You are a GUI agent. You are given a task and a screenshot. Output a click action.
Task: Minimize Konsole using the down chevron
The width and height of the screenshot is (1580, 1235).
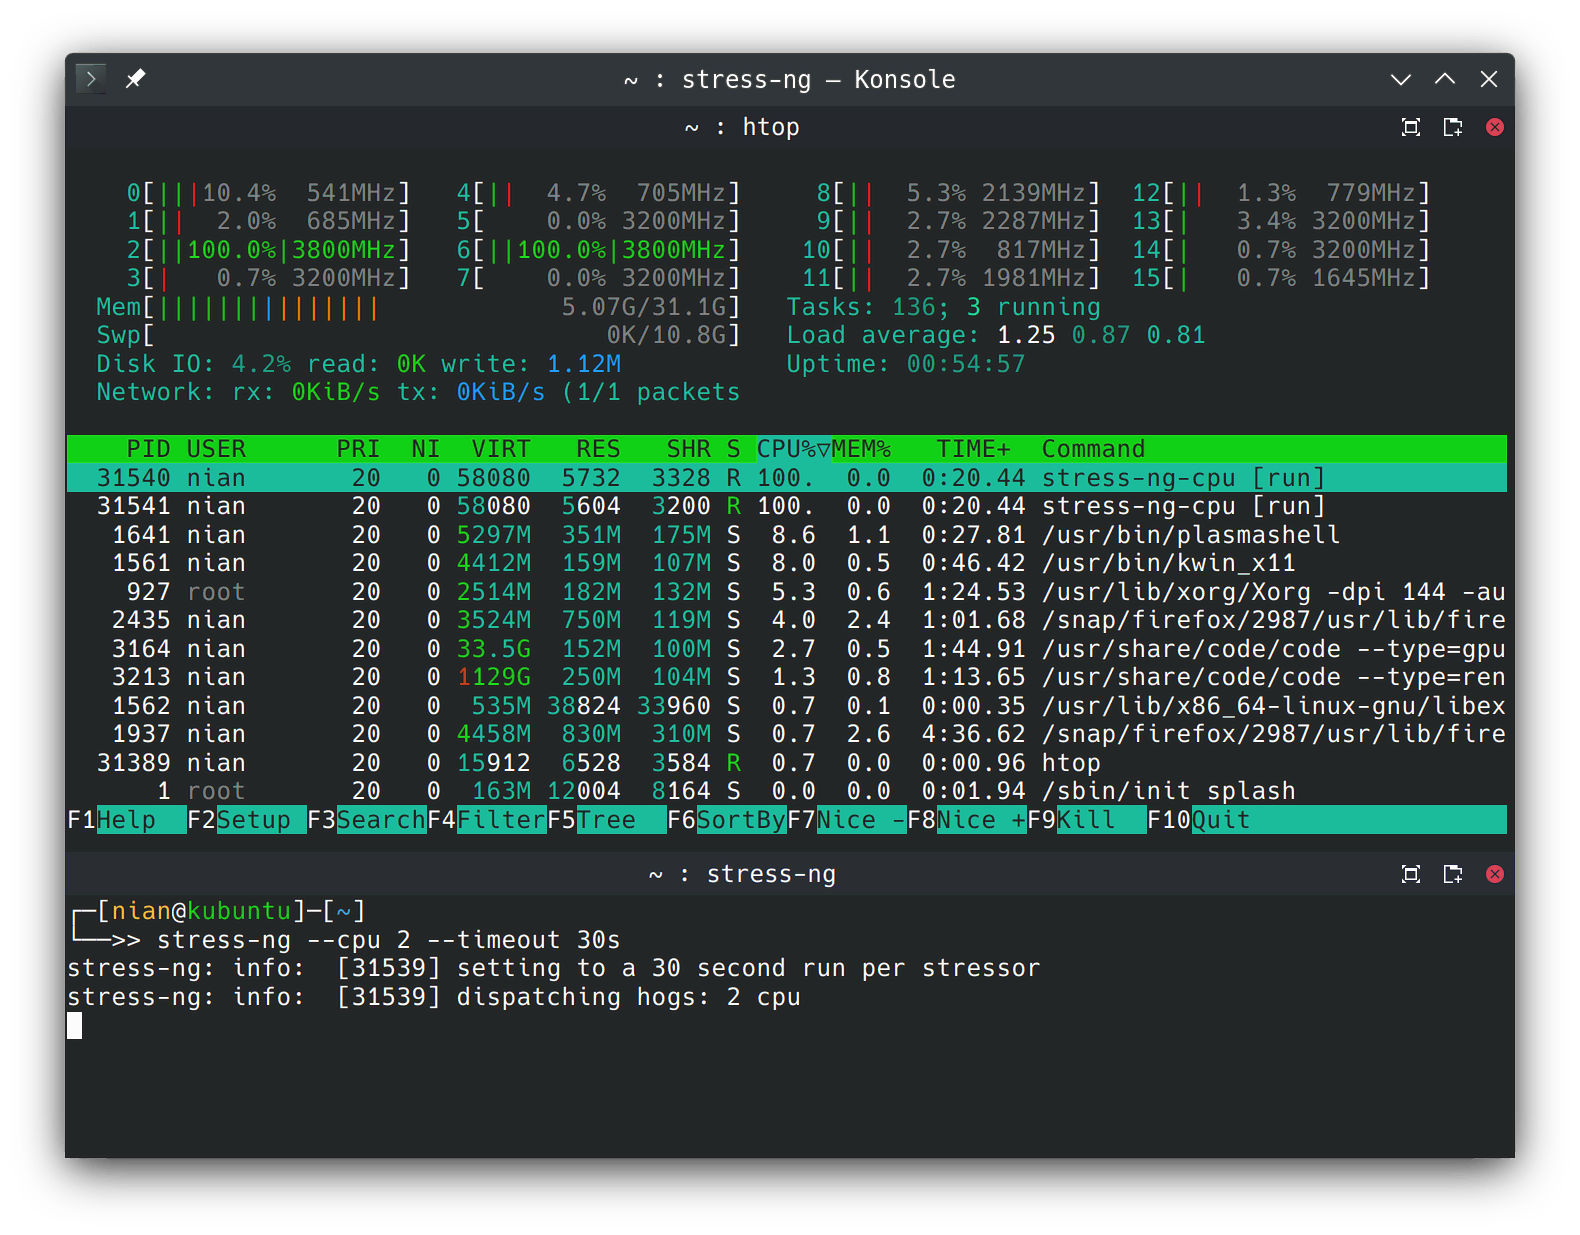1401,79
